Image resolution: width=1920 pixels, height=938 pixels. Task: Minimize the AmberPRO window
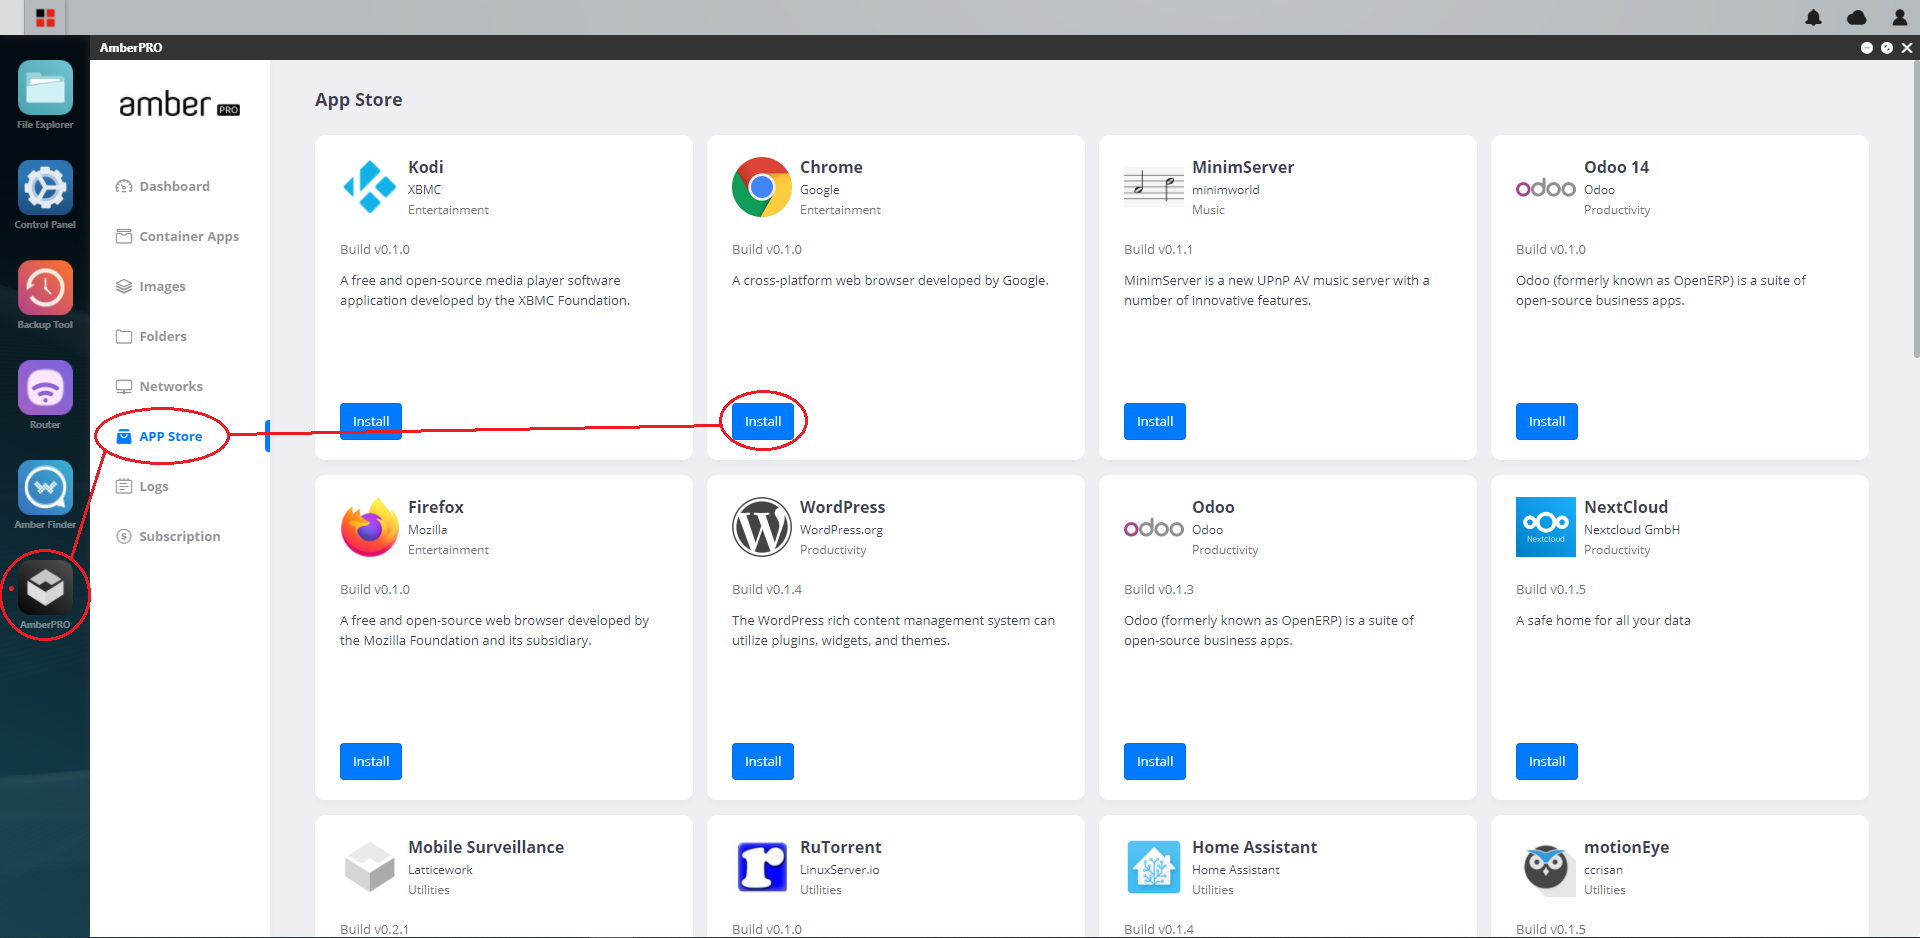pyautogui.click(x=1866, y=48)
